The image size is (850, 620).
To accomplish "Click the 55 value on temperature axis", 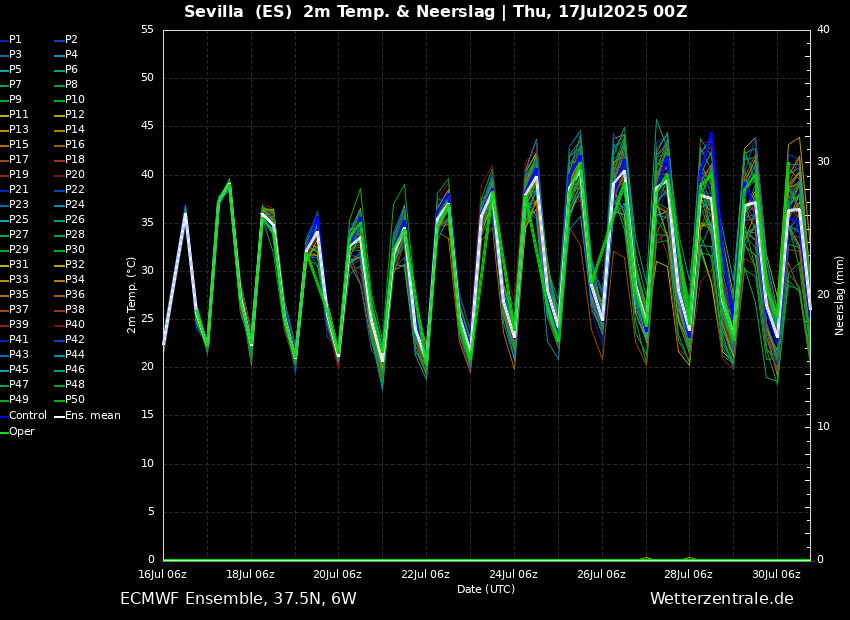I will 147,30.
